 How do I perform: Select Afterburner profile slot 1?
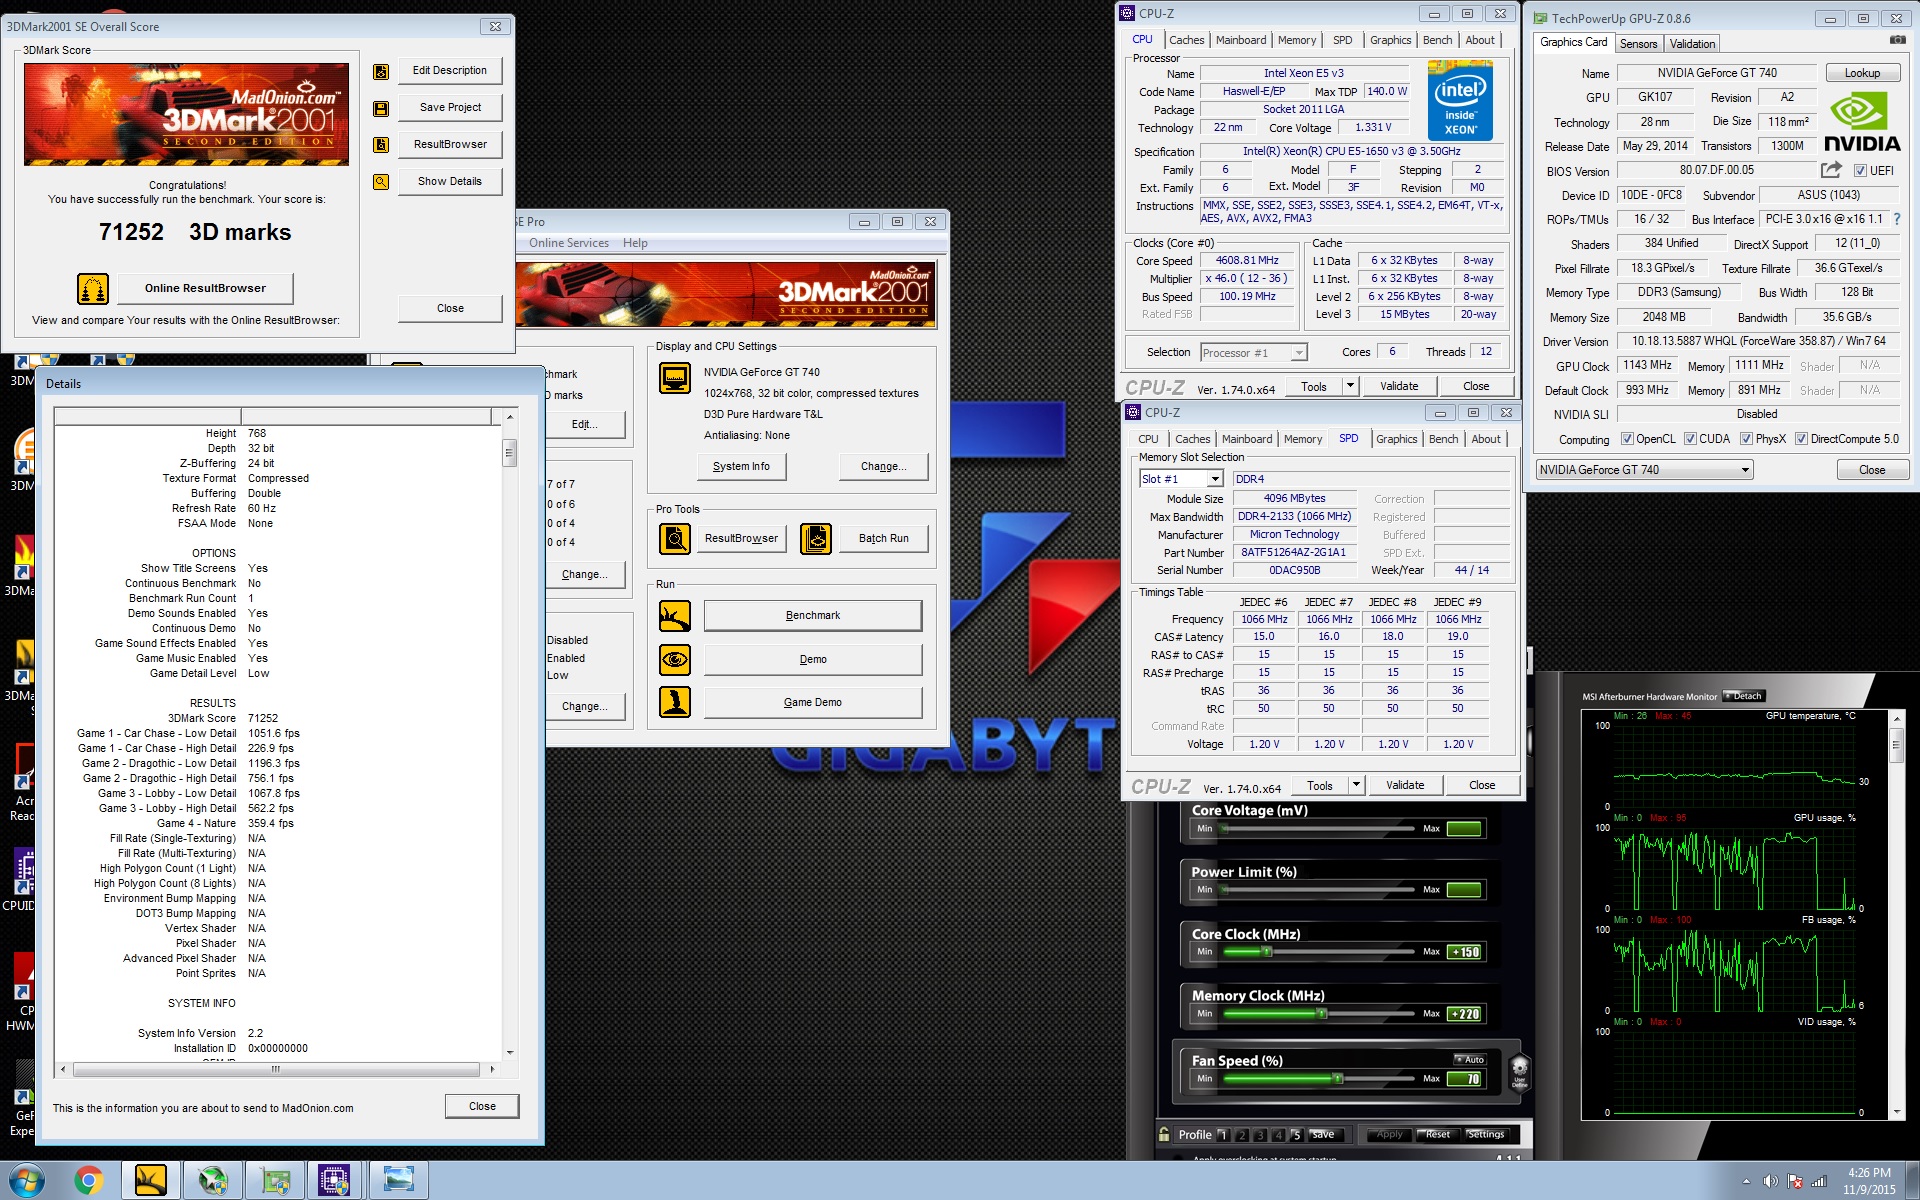point(1223,1135)
